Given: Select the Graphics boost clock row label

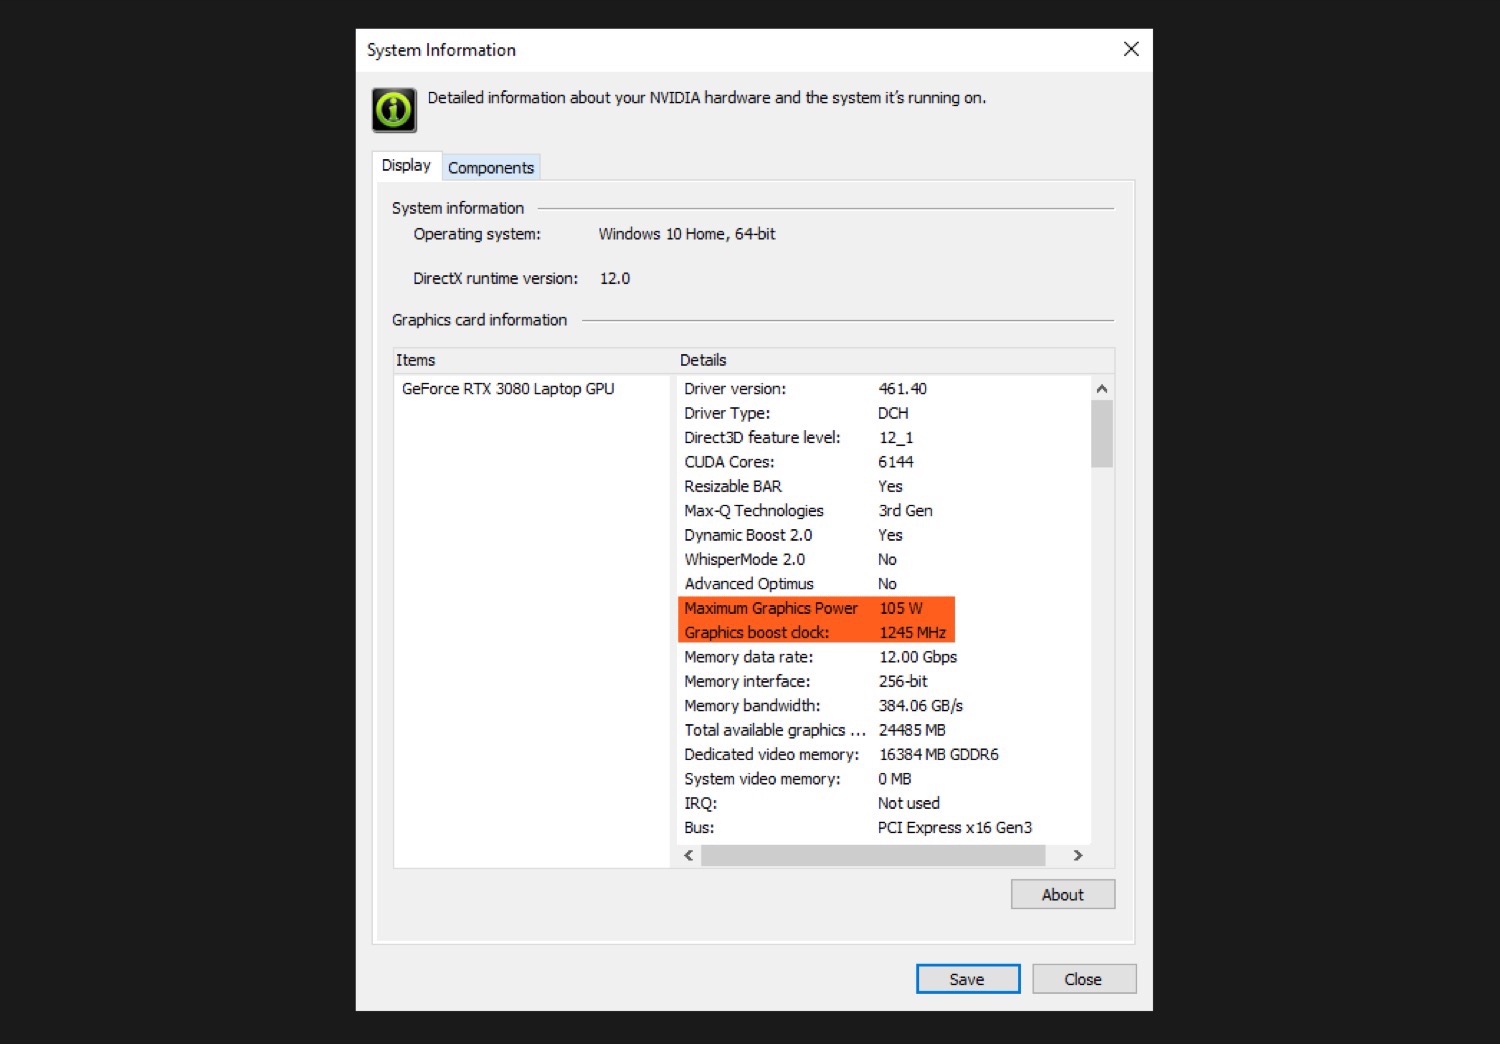Looking at the screenshot, I should tap(757, 633).
